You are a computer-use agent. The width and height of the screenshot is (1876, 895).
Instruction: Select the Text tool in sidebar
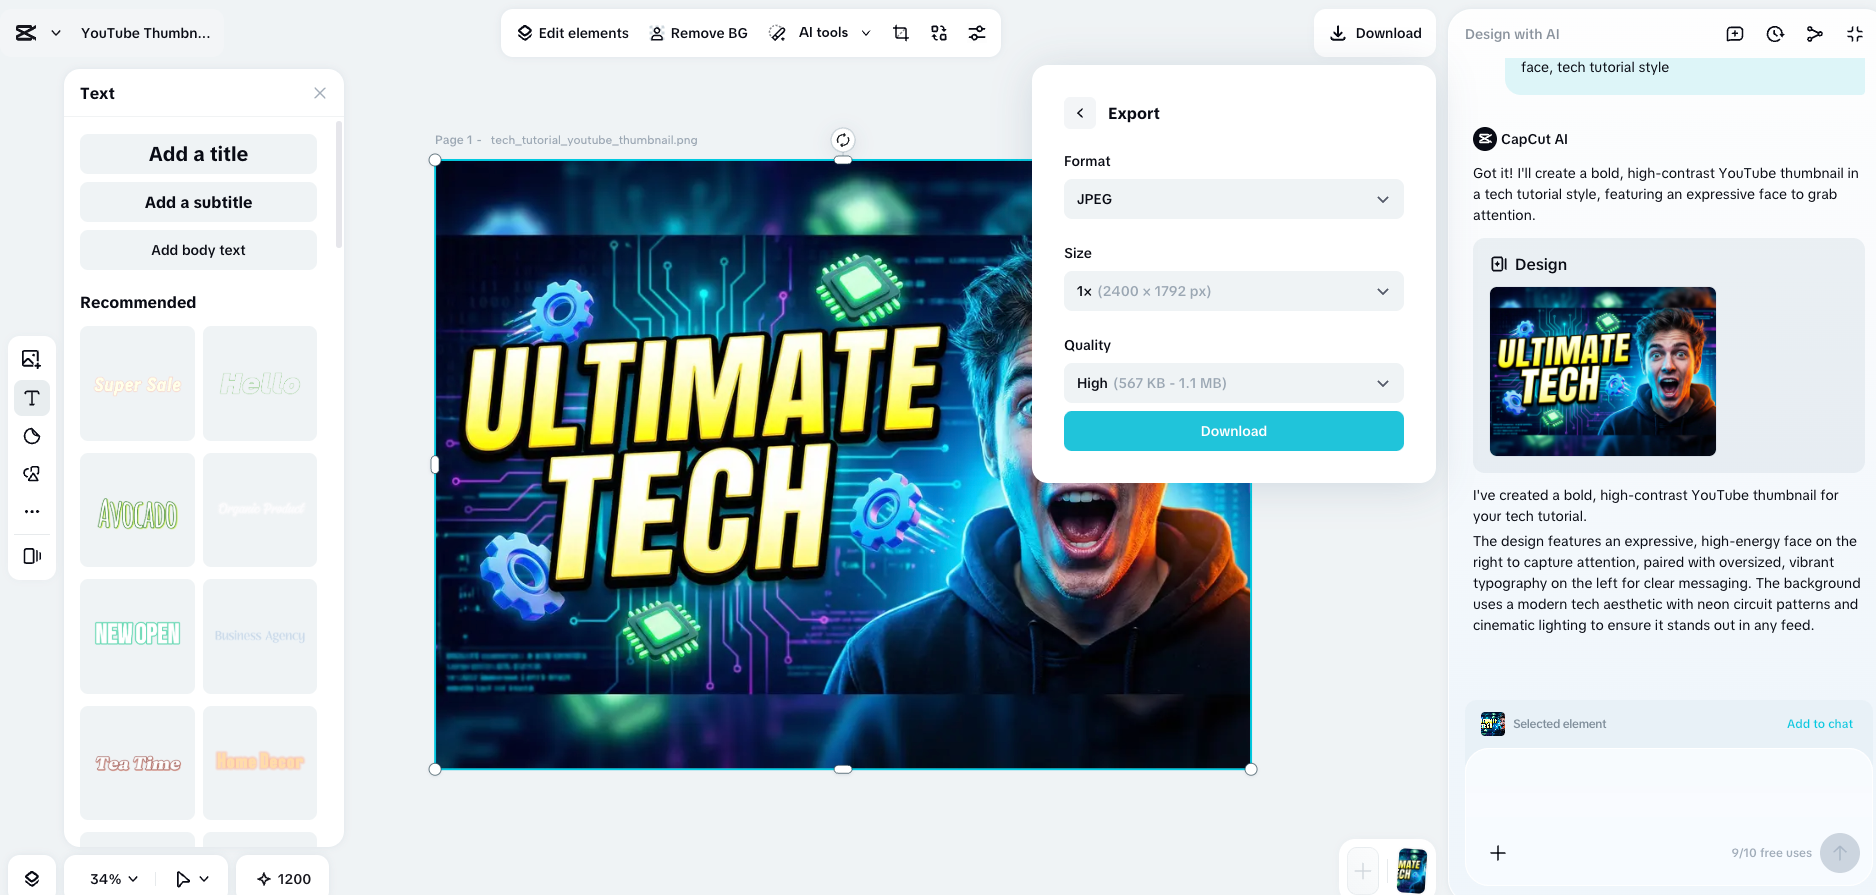(x=32, y=398)
